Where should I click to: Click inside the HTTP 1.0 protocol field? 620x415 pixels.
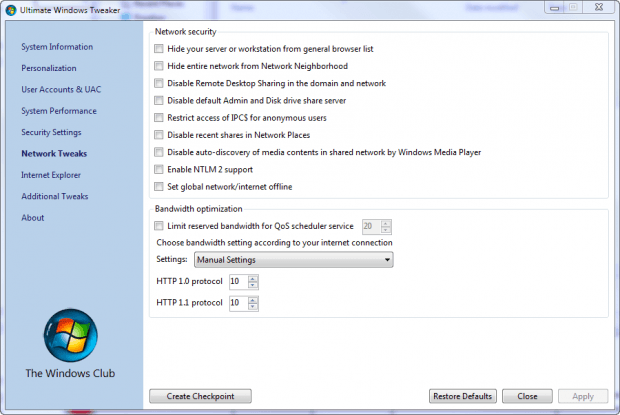point(239,281)
